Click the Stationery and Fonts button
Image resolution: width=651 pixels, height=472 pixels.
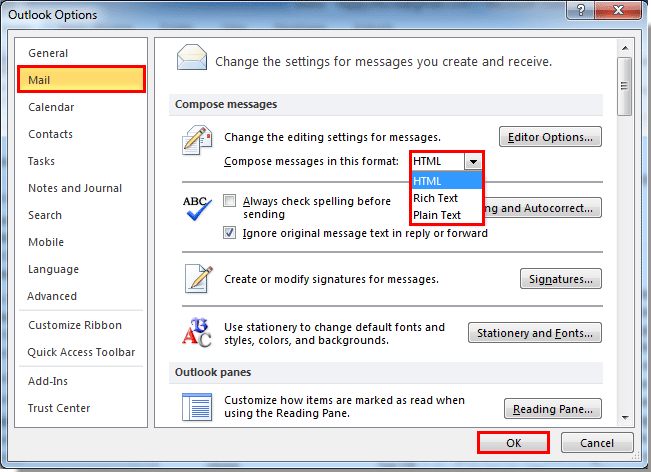click(x=535, y=333)
